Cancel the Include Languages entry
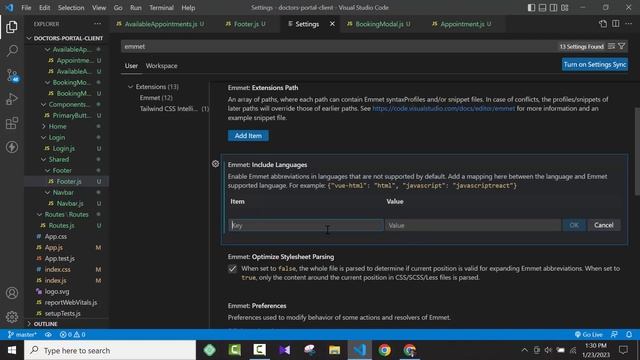 (604, 225)
